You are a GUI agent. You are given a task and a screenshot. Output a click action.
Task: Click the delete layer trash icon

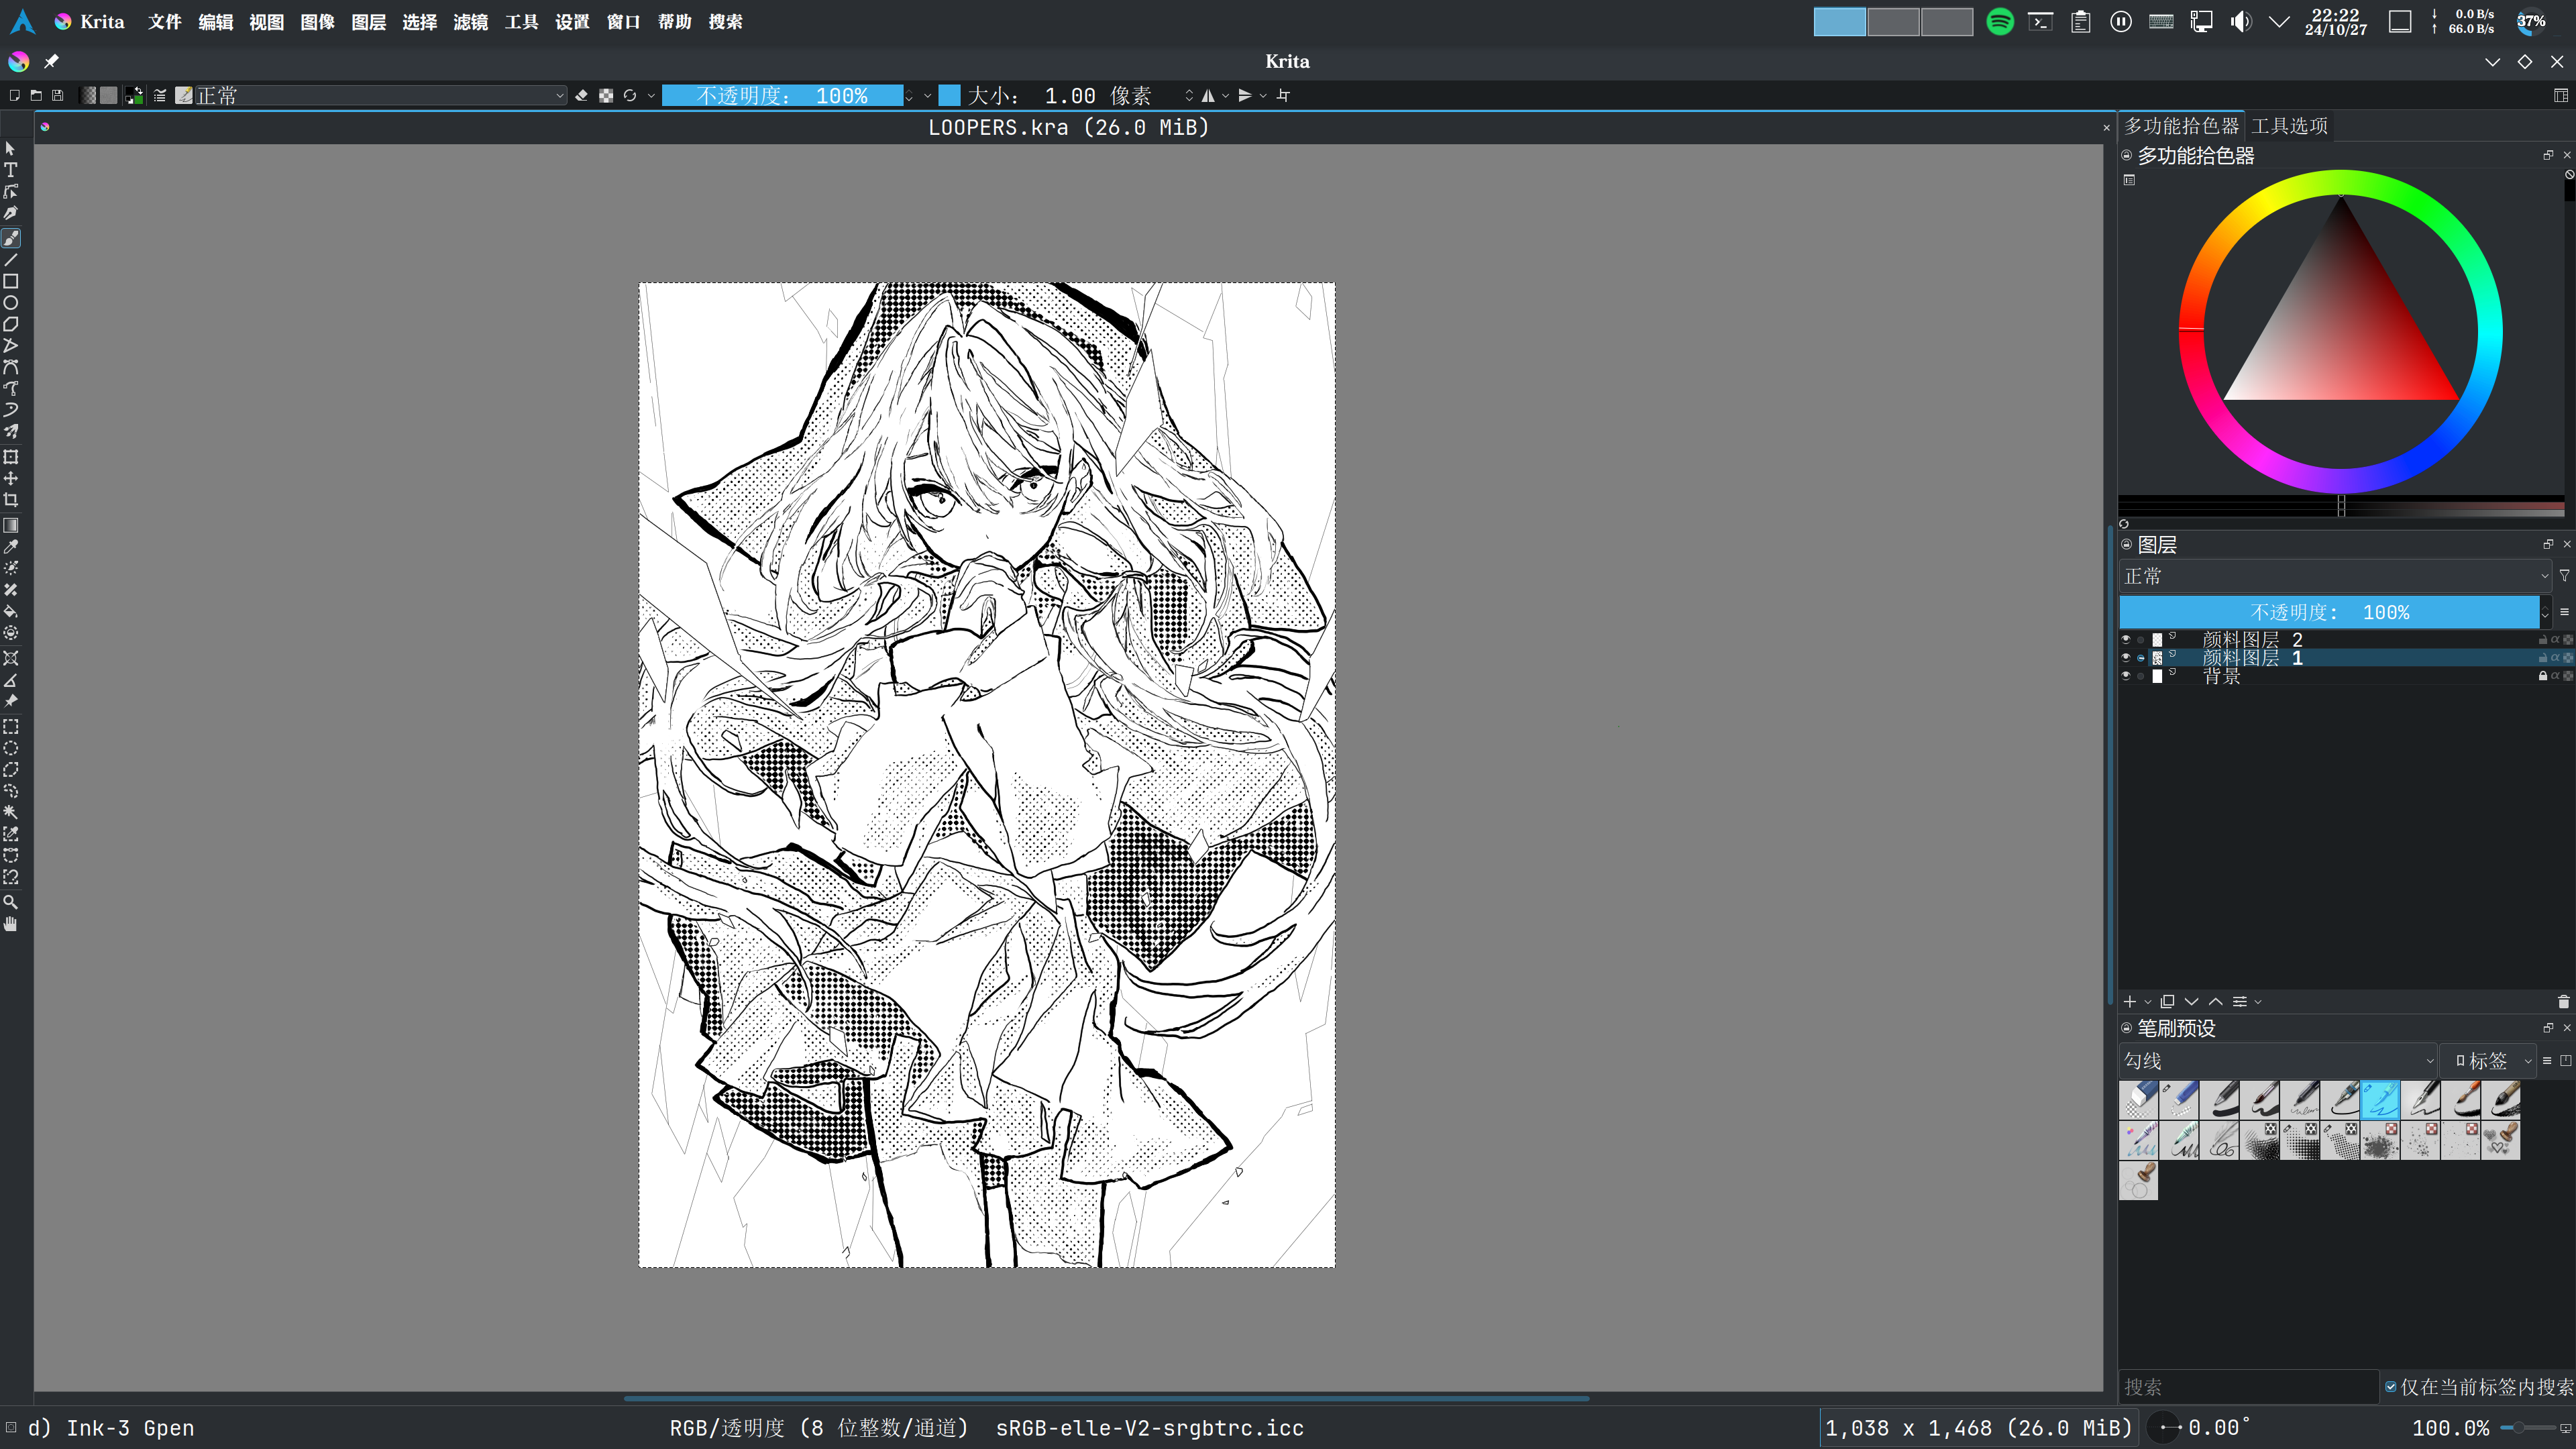(2563, 1001)
